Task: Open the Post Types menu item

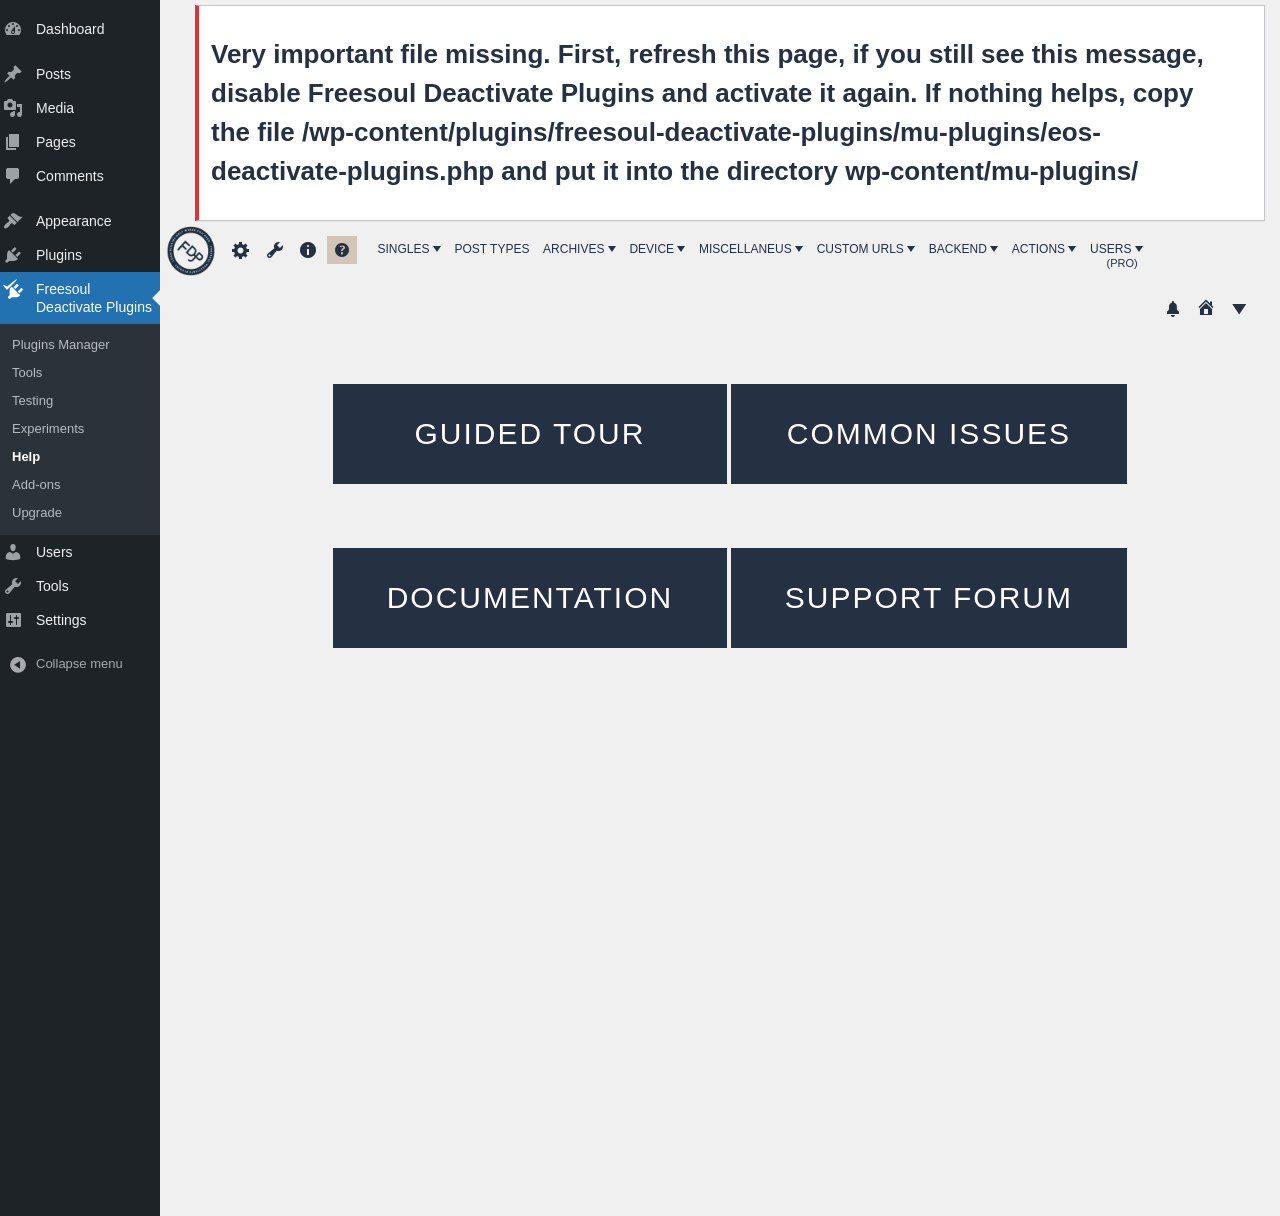Action: pyautogui.click(x=492, y=249)
